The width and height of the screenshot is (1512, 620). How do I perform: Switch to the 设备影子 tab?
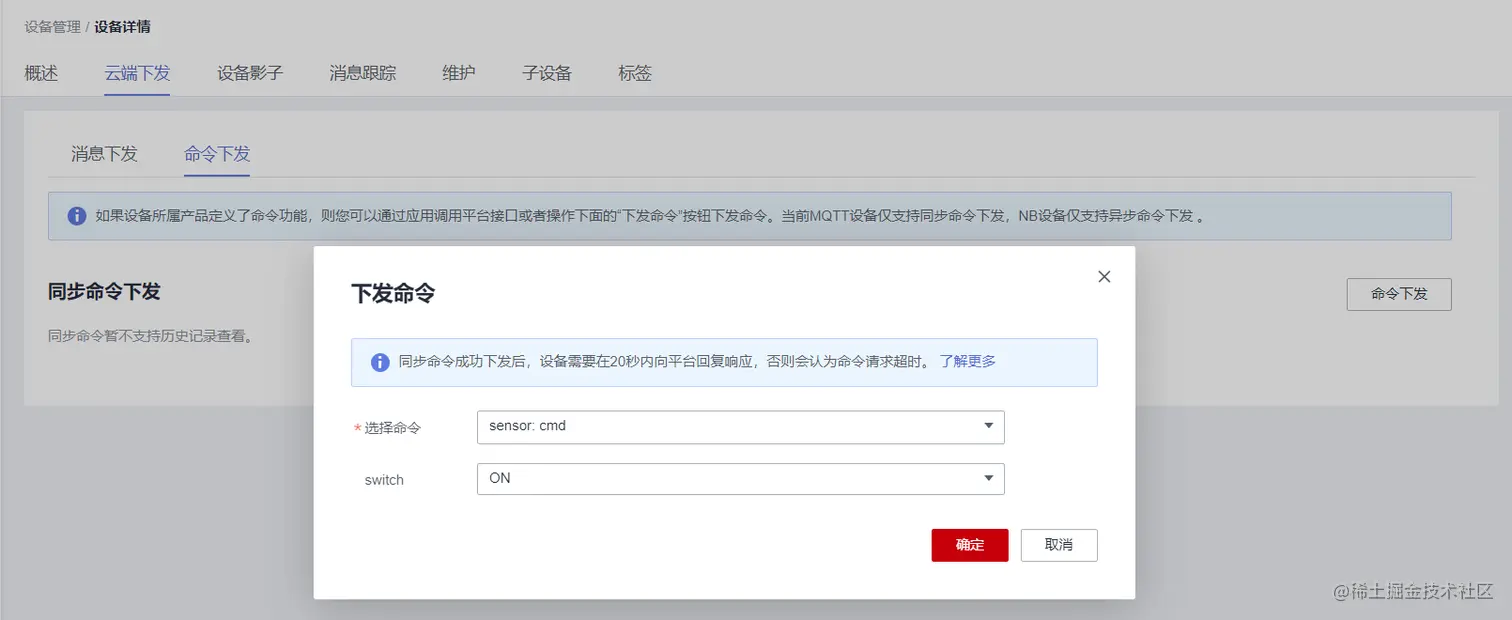tap(250, 73)
